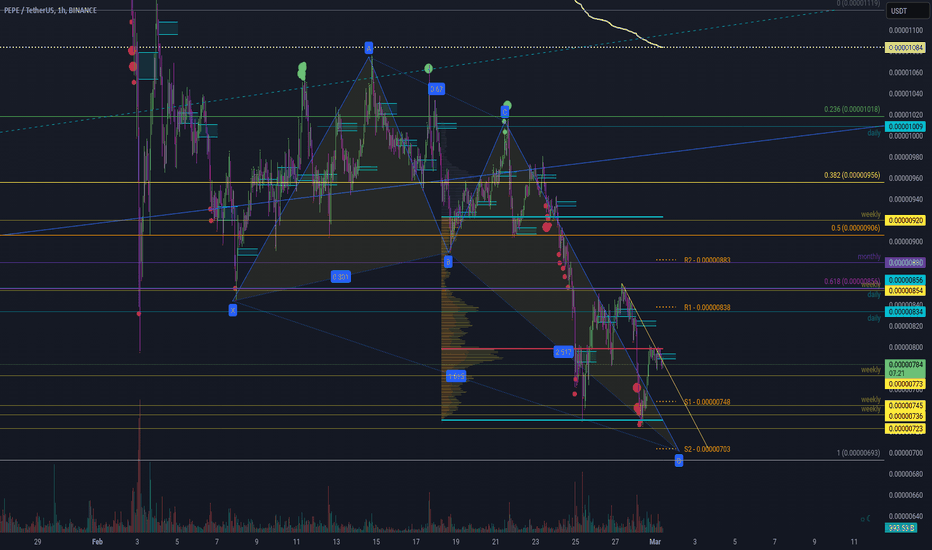
Task: Click pivot label S1 - 0.00000748
Action: tap(707, 403)
